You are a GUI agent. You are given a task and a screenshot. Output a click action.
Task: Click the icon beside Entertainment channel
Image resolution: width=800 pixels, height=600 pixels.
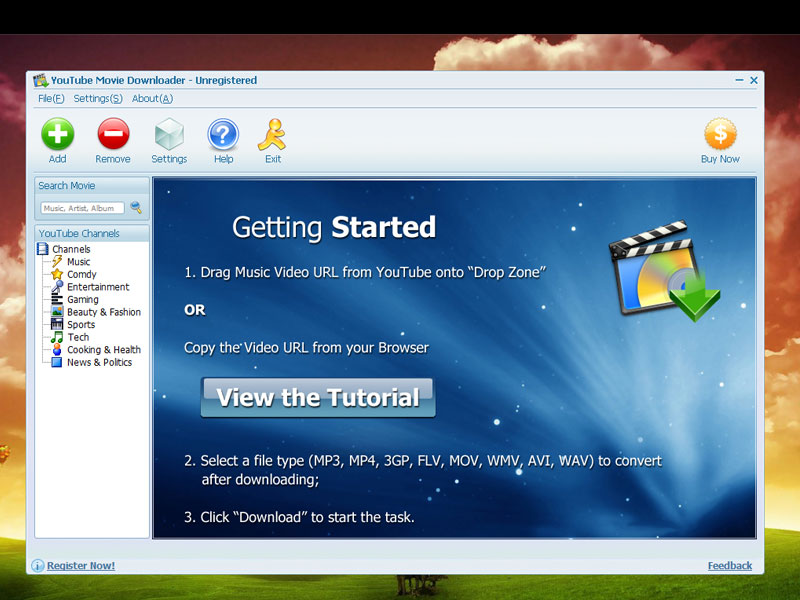(57, 287)
